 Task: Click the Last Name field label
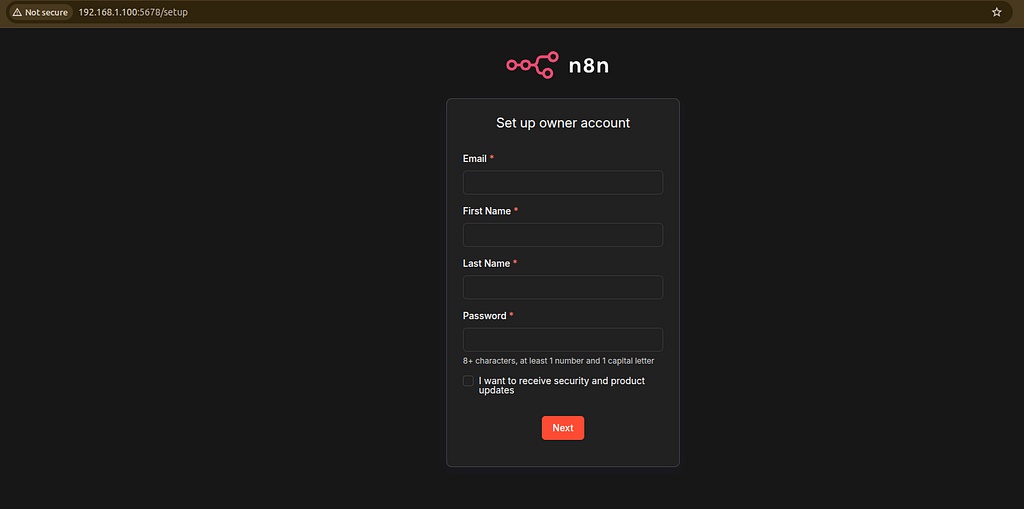tap(487, 263)
